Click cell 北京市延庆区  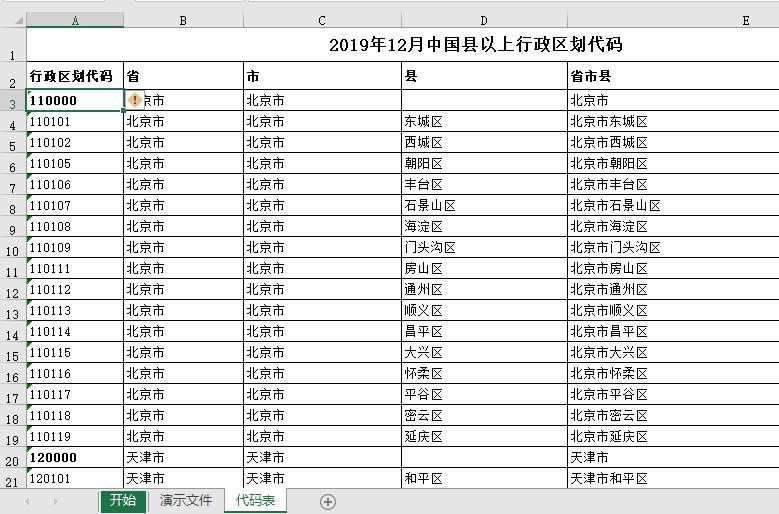(x=673, y=437)
